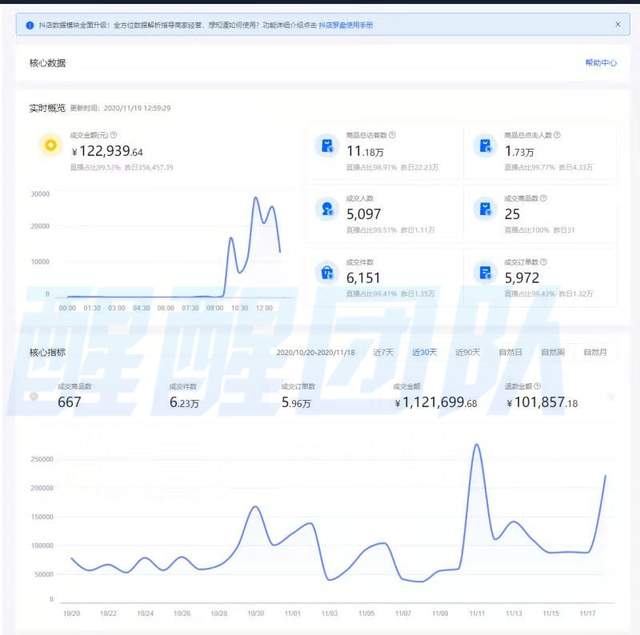The width and height of the screenshot is (640, 635).
Task: Click the info icon in the blue notice banner
Action: point(29,25)
